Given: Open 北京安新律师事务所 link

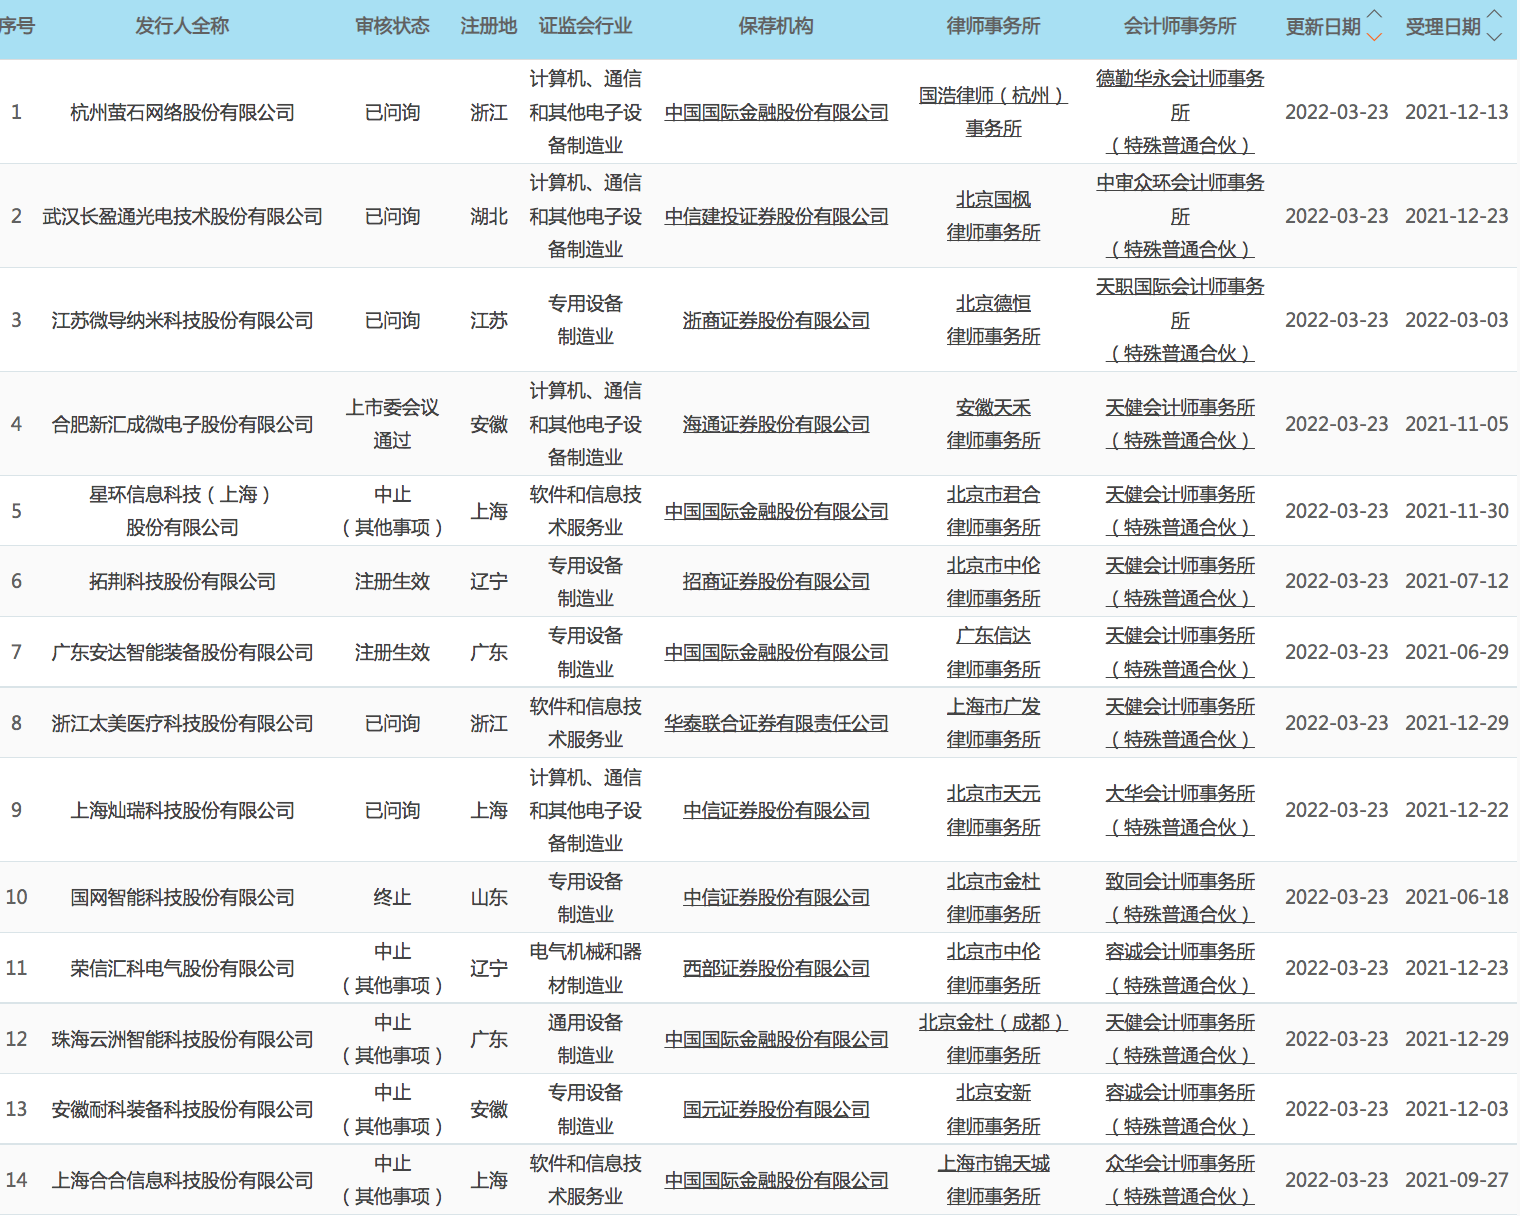Looking at the screenshot, I should click(993, 1109).
